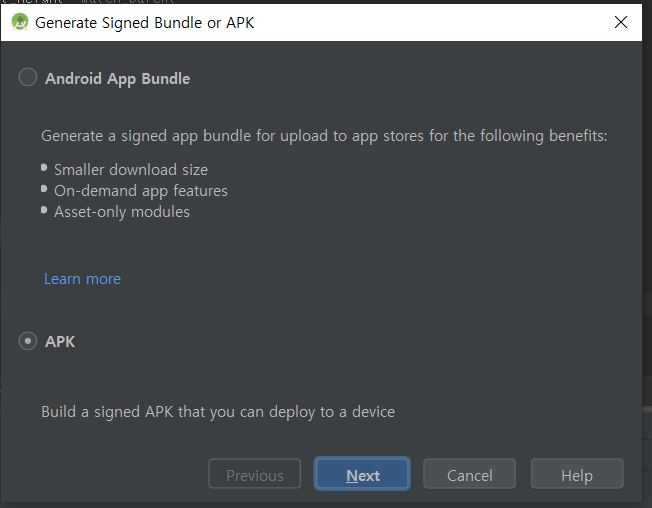Open Help for signed bundle dialog
This screenshot has width=652, height=508.
pyautogui.click(x=577, y=474)
